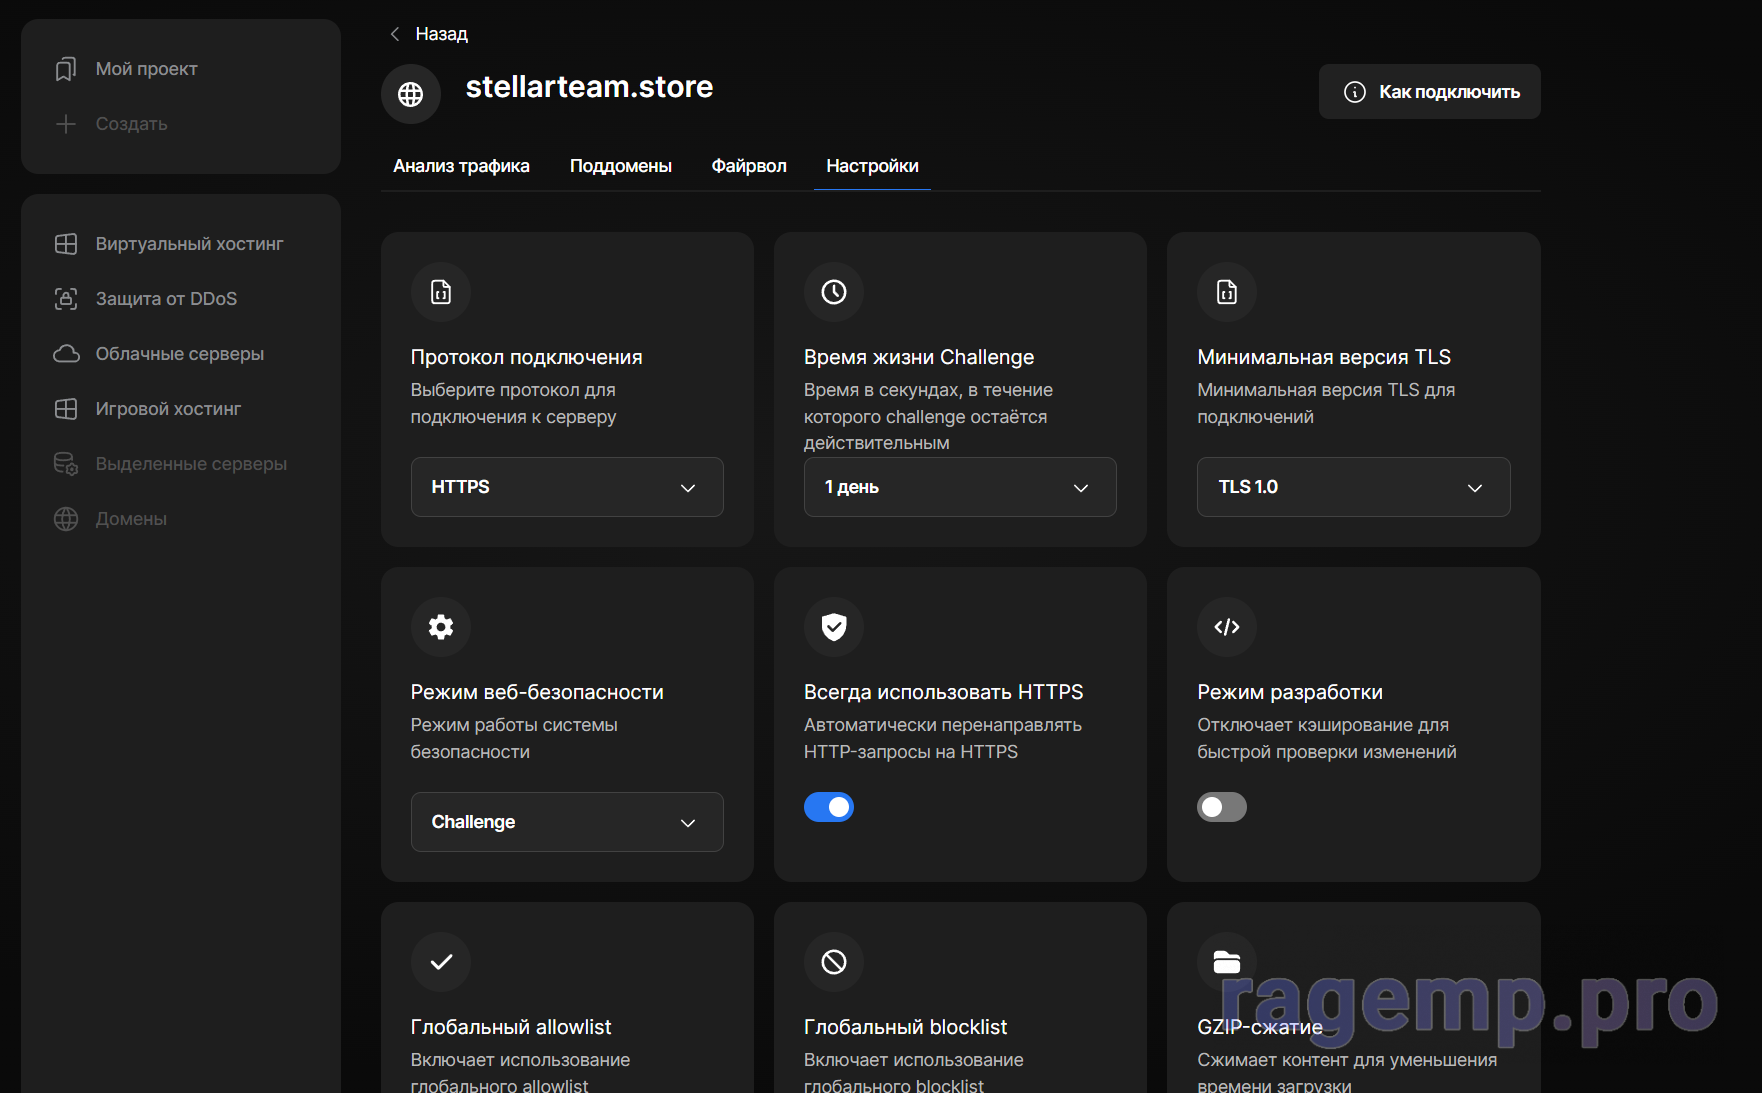
Task: Click the Глобальный allowlist heading
Action: 511,1027
